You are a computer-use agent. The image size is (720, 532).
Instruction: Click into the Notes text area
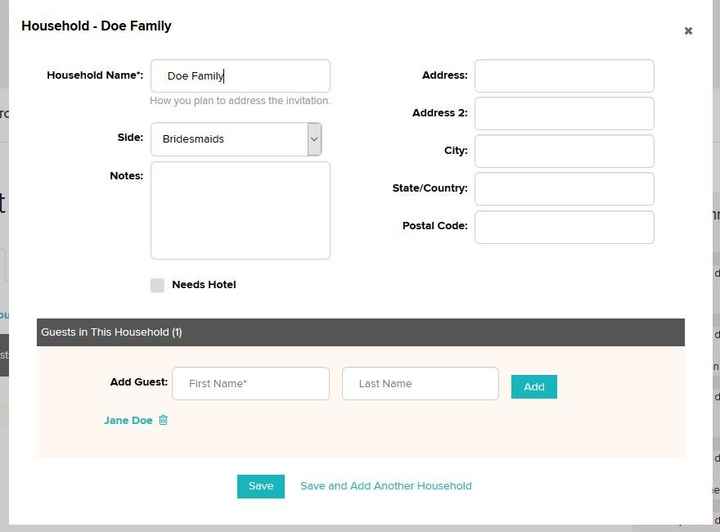240,210
